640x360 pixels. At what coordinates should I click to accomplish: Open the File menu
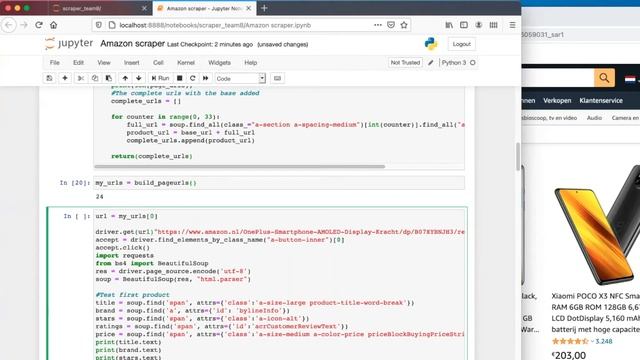click(x=55, y=62)
